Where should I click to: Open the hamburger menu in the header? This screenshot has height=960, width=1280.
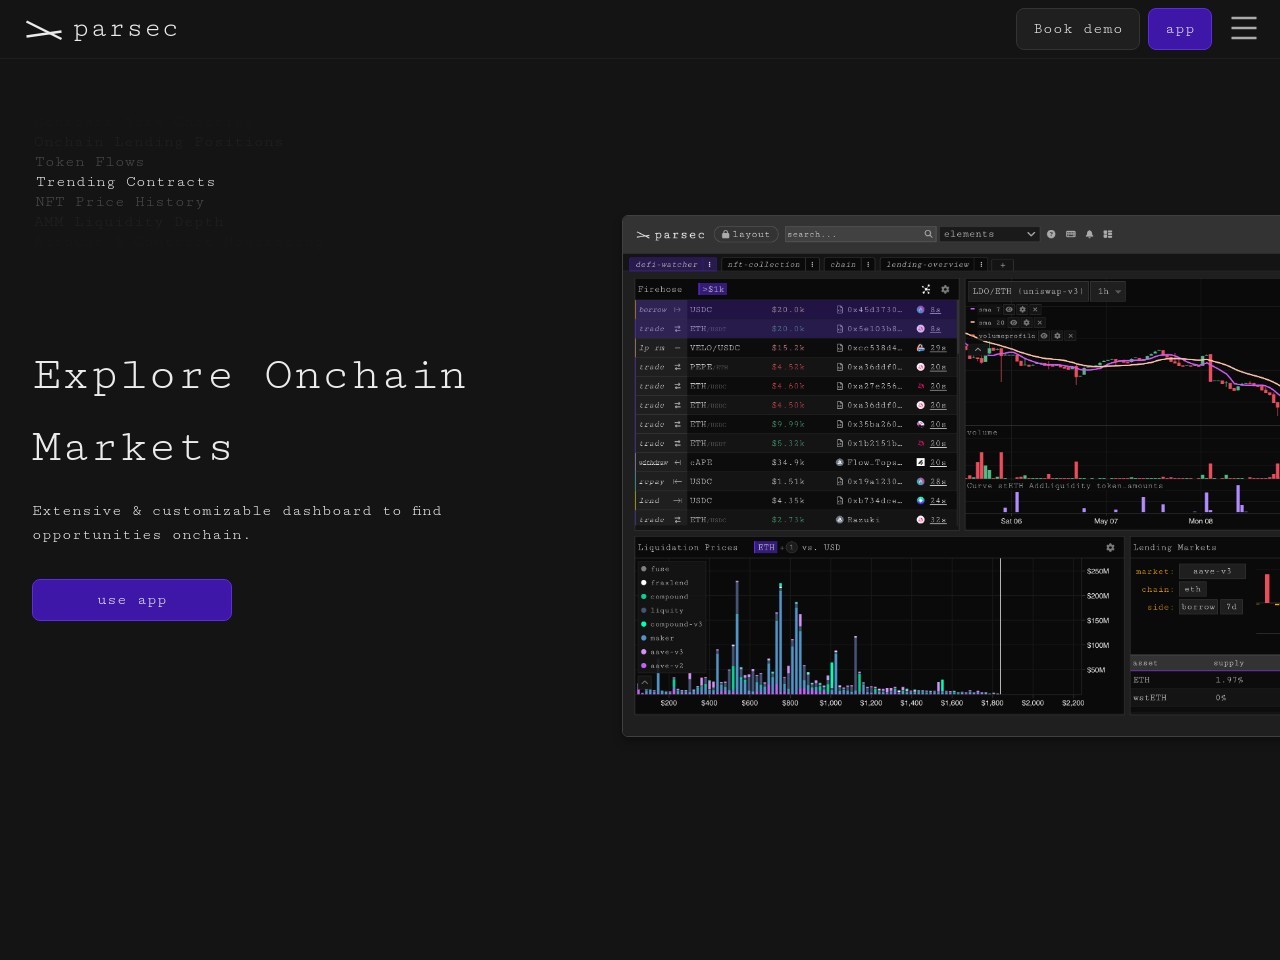(x=1243, y=28)
